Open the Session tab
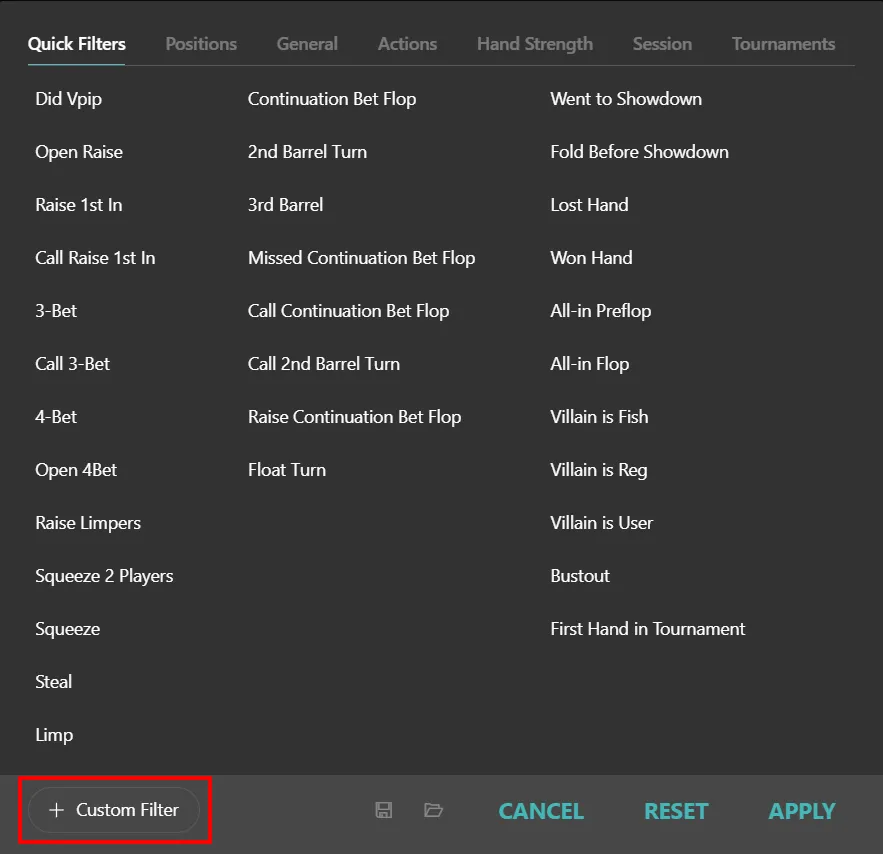 (662, 44)
